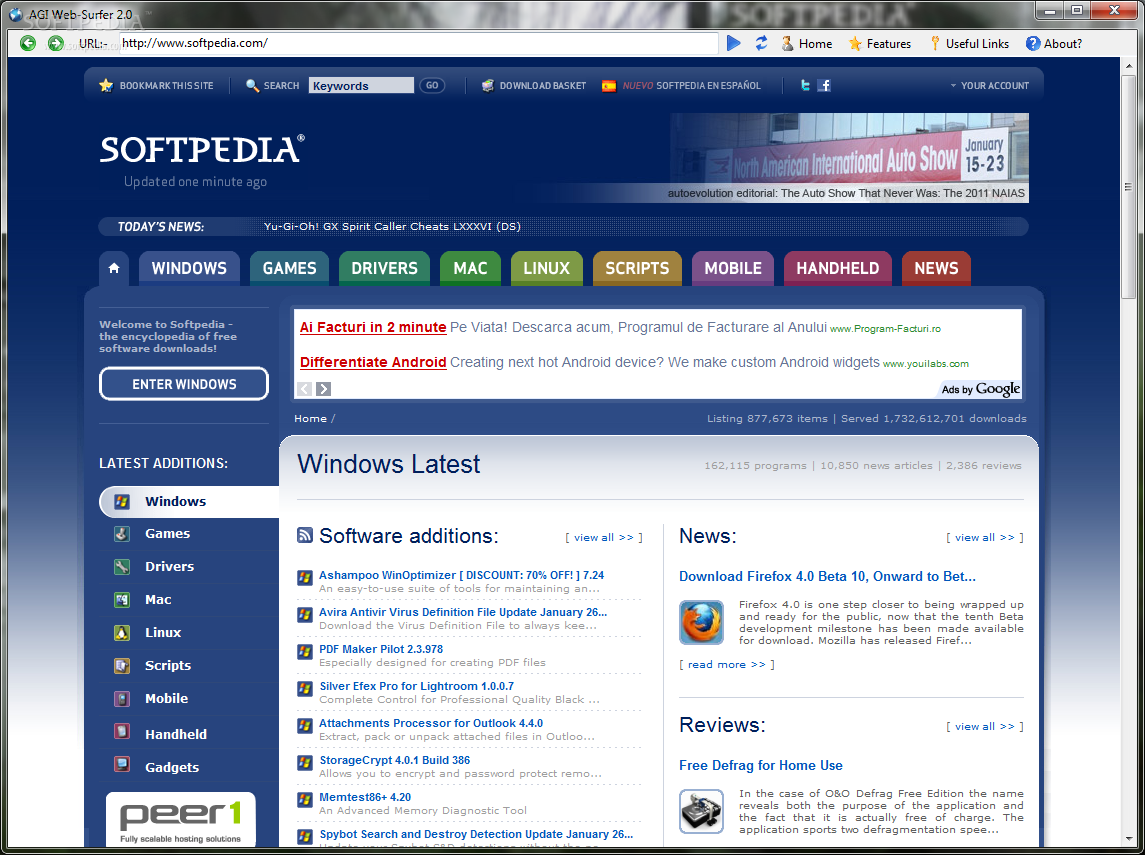The width and height of the screenshot is (1145, 855).
Task: Click the Home breadcrumb link
Action: pos(310,418)
